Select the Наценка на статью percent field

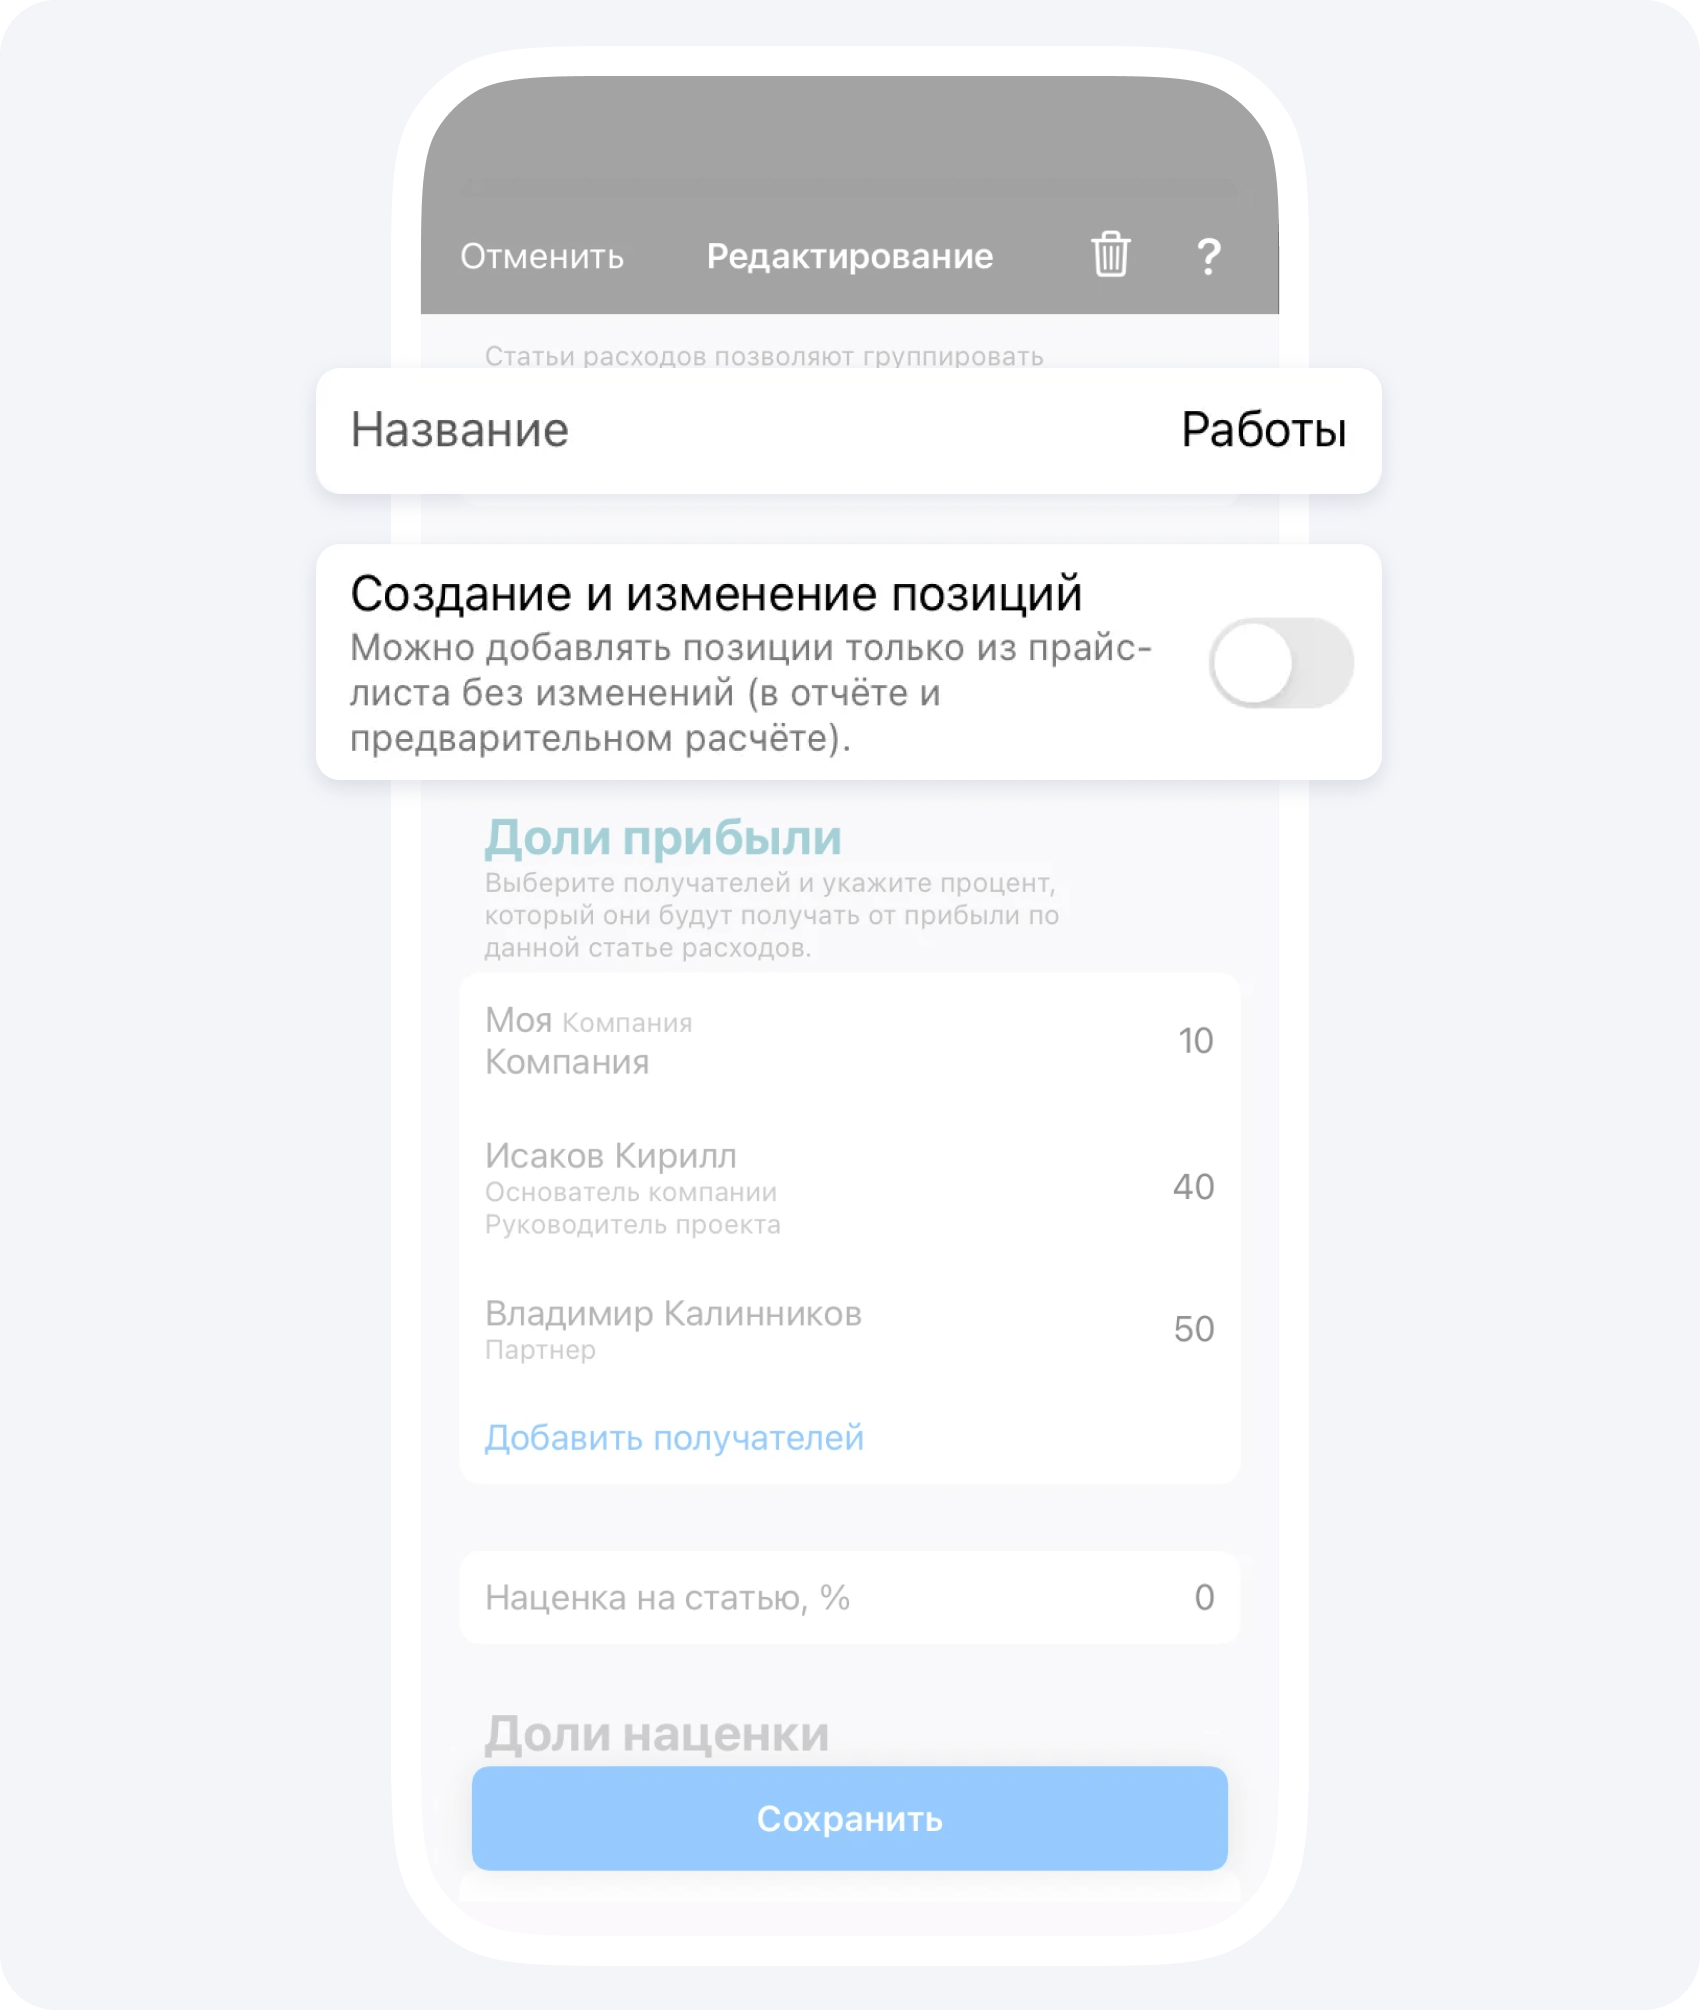tap(849, 1597)
